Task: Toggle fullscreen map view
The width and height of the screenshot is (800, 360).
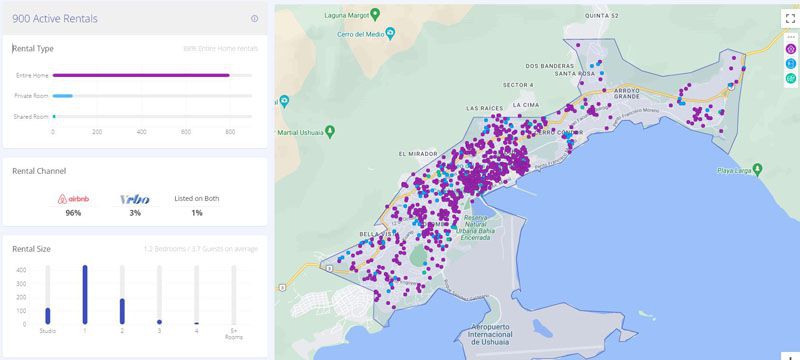Action: click(790, 19)
